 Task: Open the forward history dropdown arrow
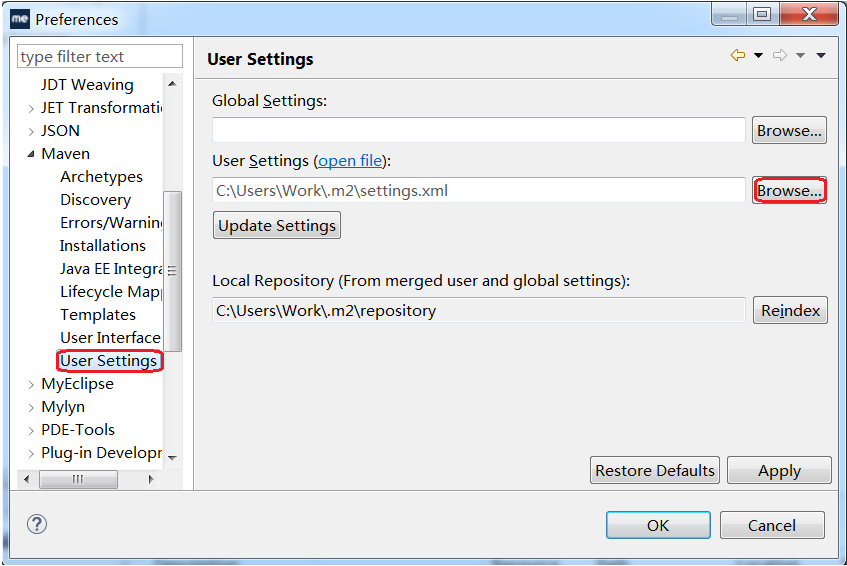point(801,55)
